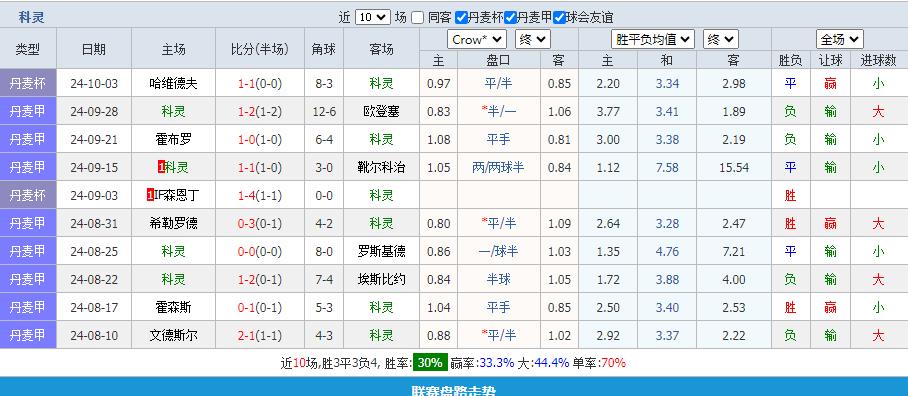This screenshot has width=908, height=396.
Task: Click the 0-0(0-0) score on 24-08-25
Action: point(259,251)
